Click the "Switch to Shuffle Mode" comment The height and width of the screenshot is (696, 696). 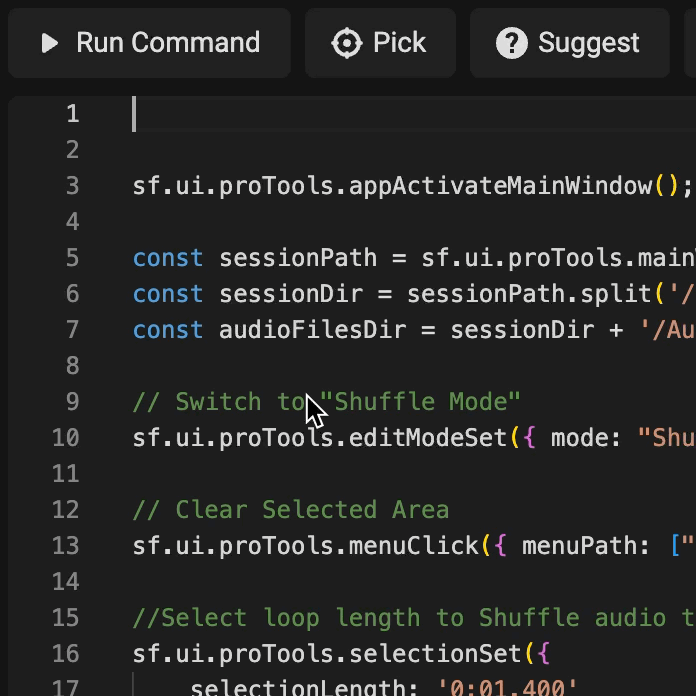[x=327, y=402]
